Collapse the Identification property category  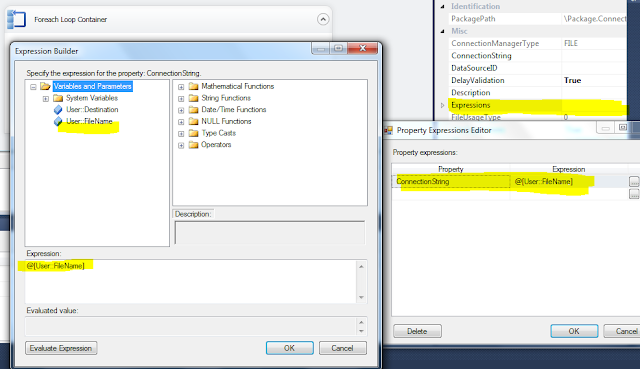click(442, 7)
